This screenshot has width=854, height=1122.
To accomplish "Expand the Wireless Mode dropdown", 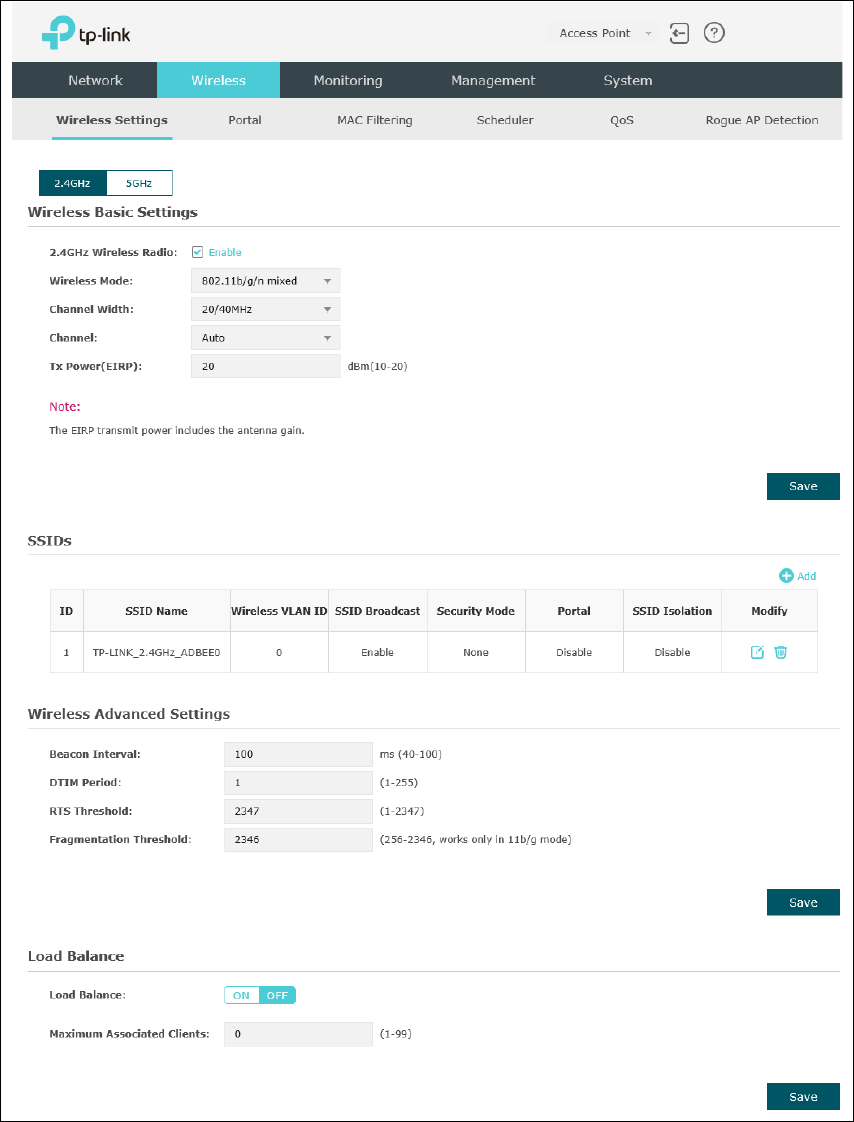I will click(x=266, y=281).
